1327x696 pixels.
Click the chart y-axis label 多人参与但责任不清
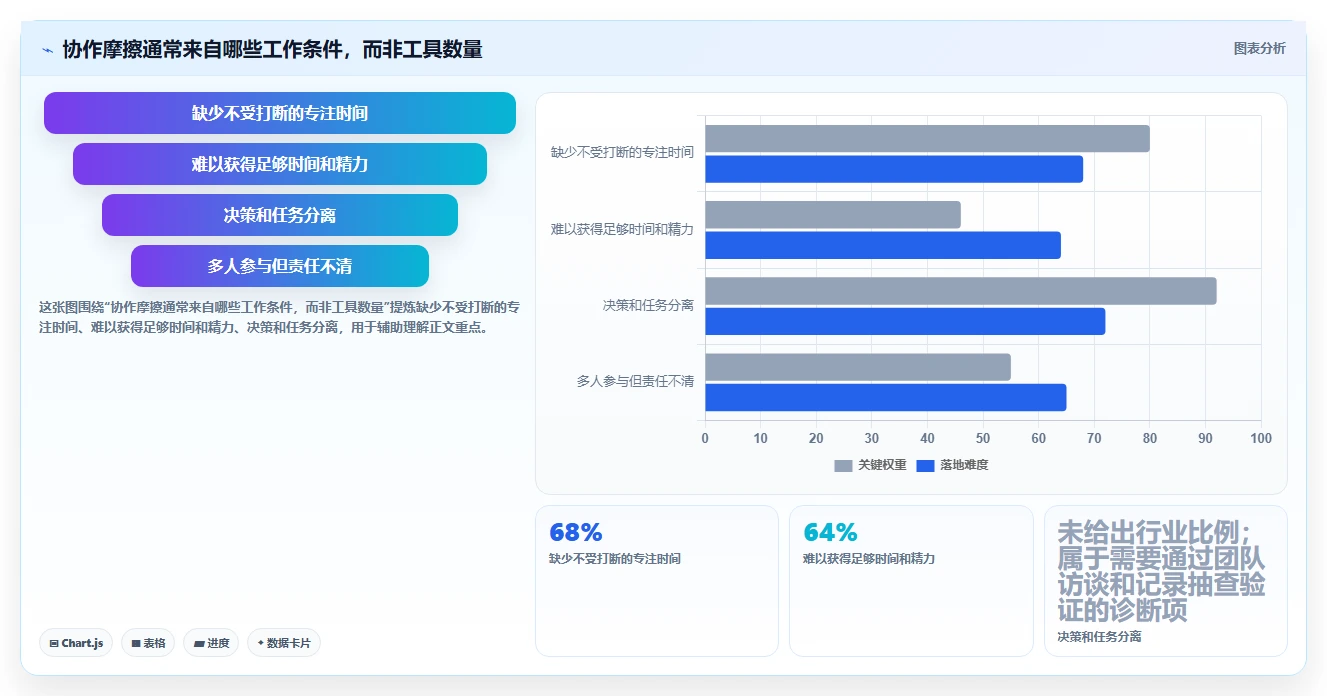pos(635,381)
